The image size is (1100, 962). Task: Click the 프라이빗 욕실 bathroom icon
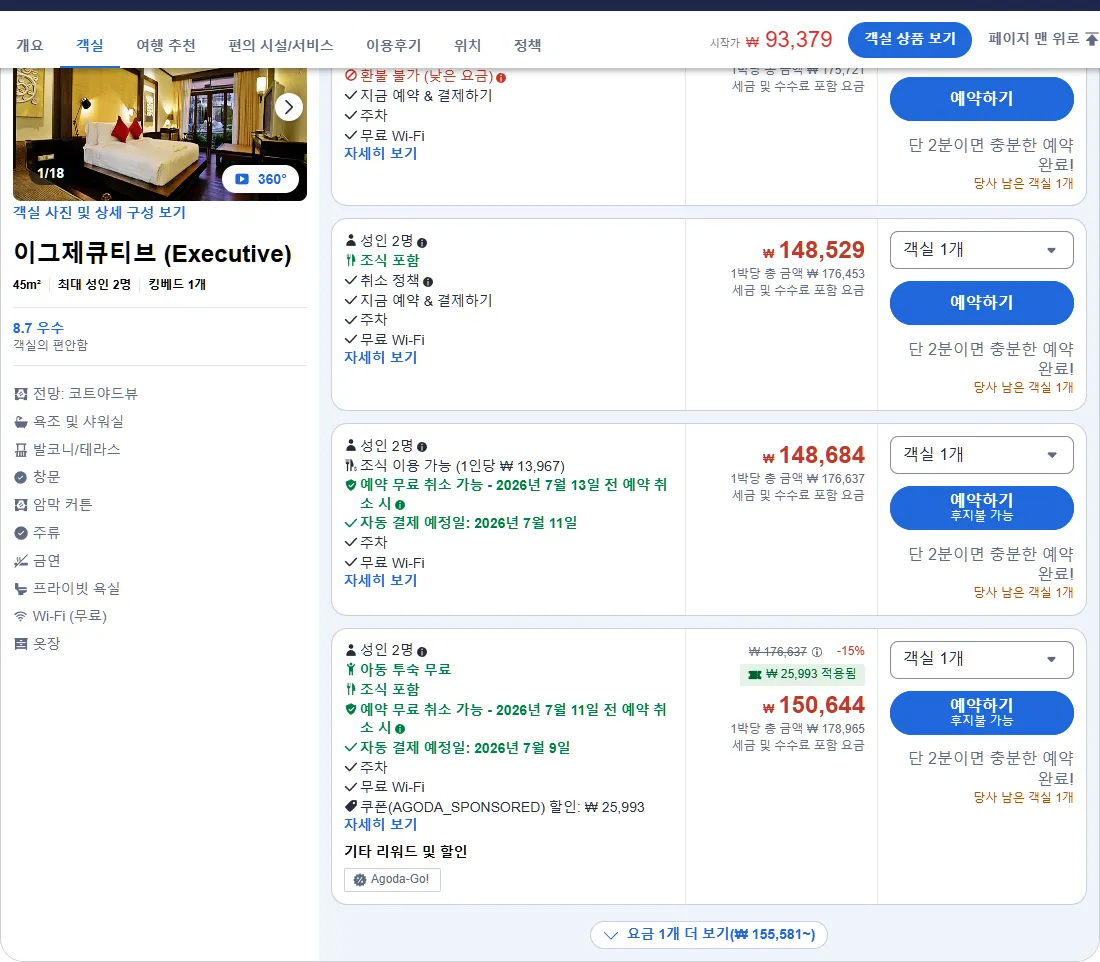click(21, 589)
